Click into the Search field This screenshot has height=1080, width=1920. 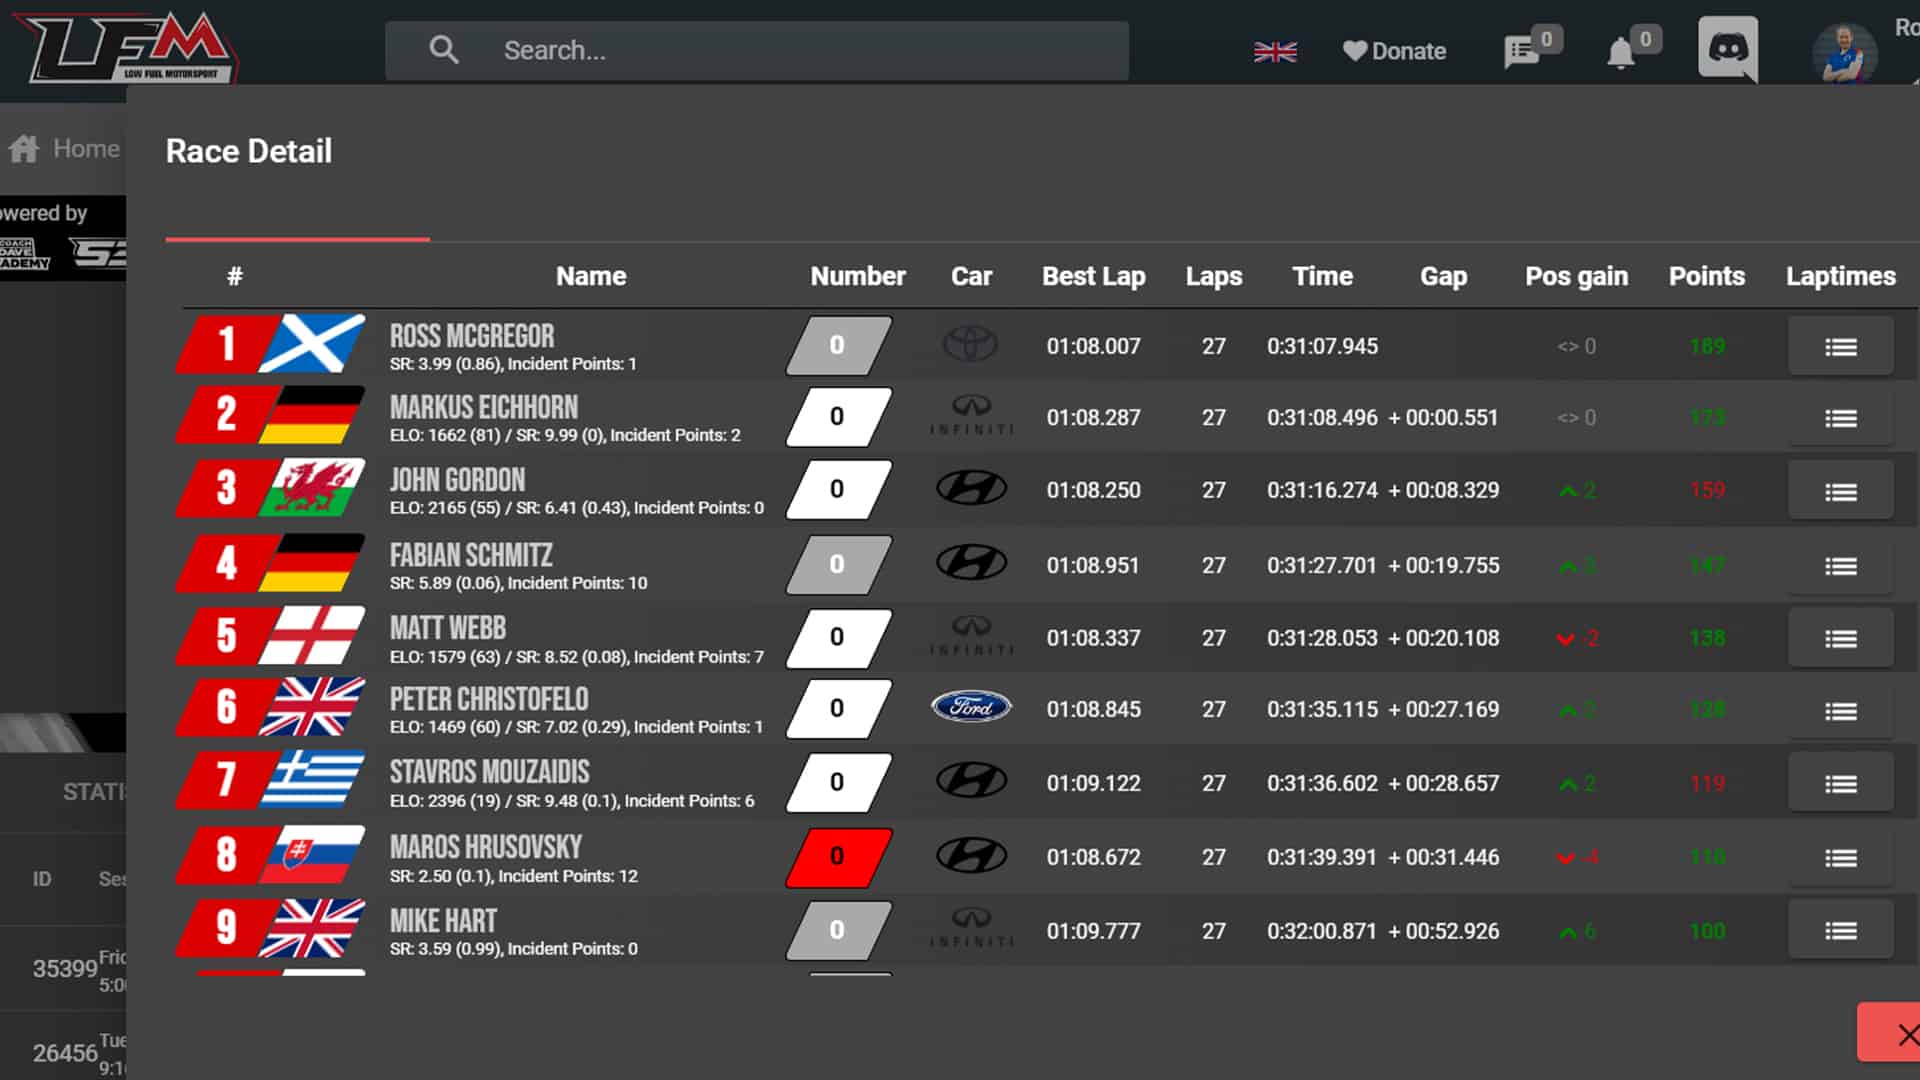pyautogui.click(x=780, y=51)
